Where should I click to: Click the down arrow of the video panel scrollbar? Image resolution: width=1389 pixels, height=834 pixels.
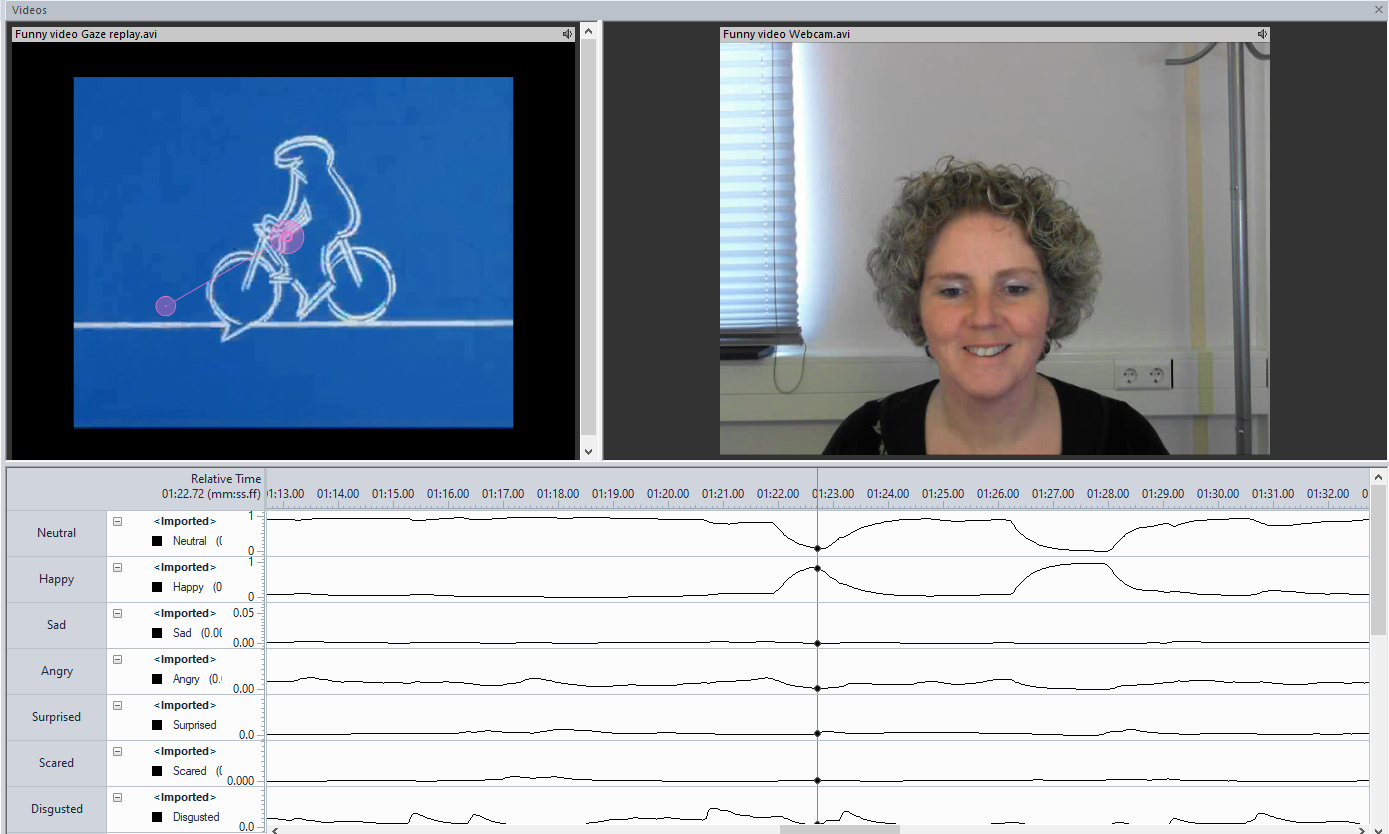point(588,452)
